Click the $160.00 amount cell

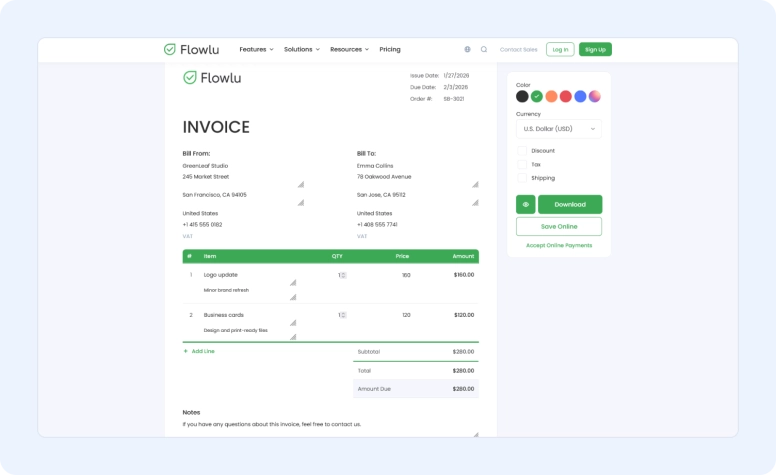[x=464, y=275]
